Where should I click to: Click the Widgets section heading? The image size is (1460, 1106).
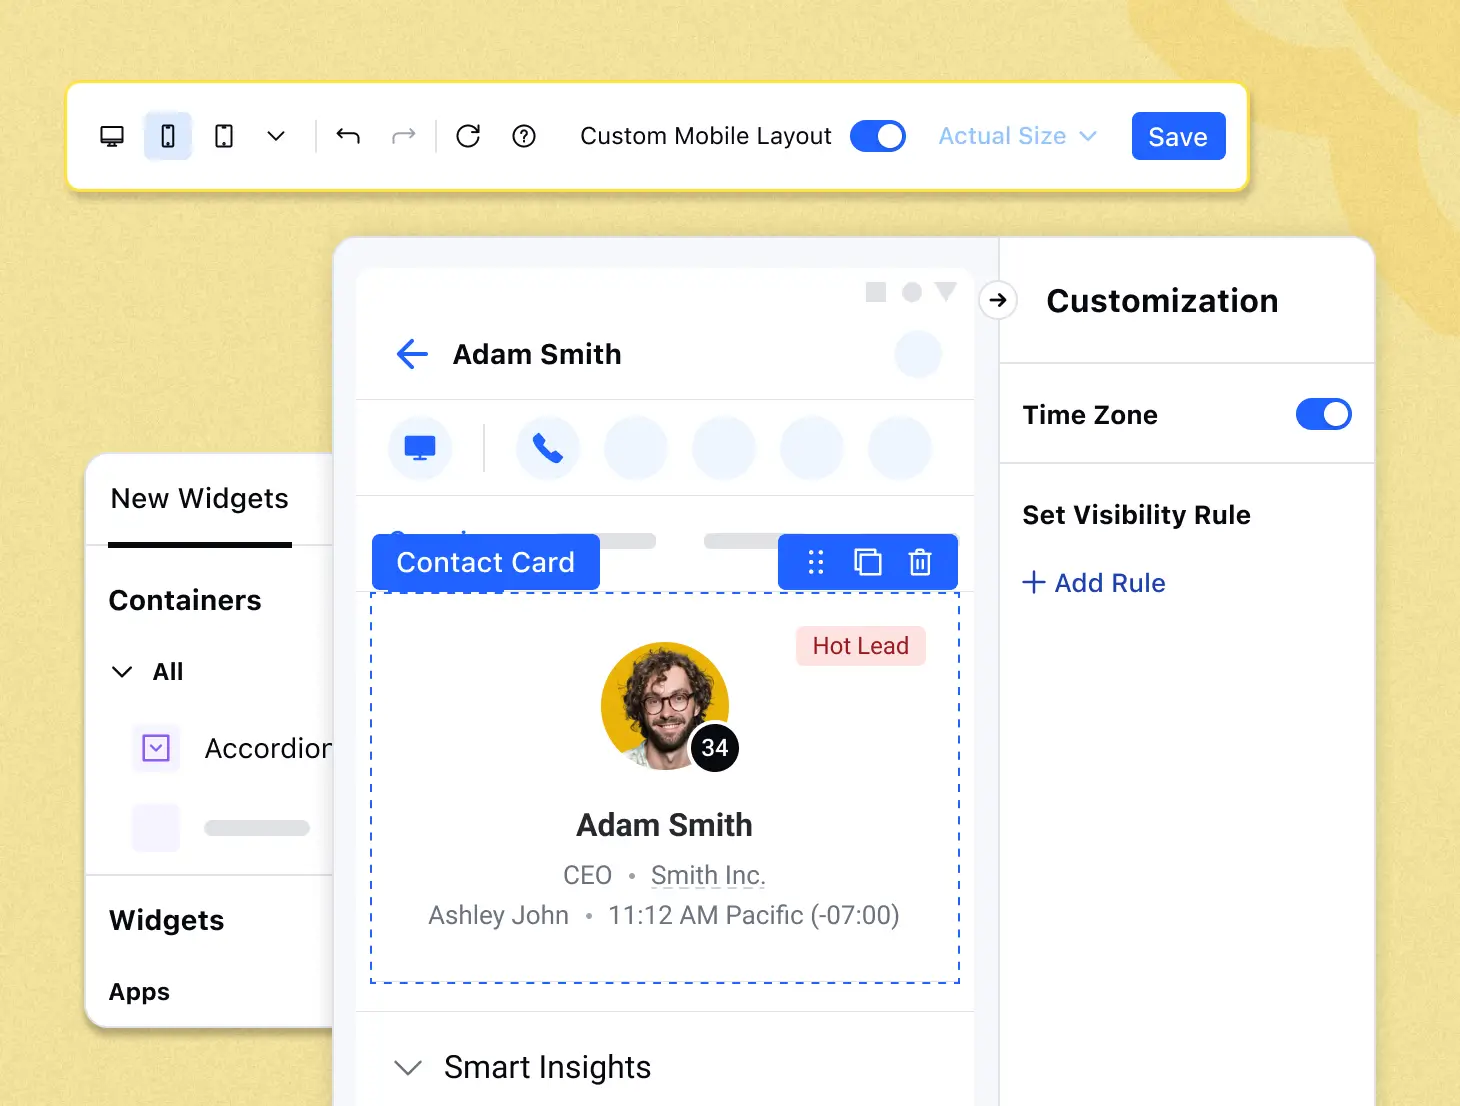(167, 920)
